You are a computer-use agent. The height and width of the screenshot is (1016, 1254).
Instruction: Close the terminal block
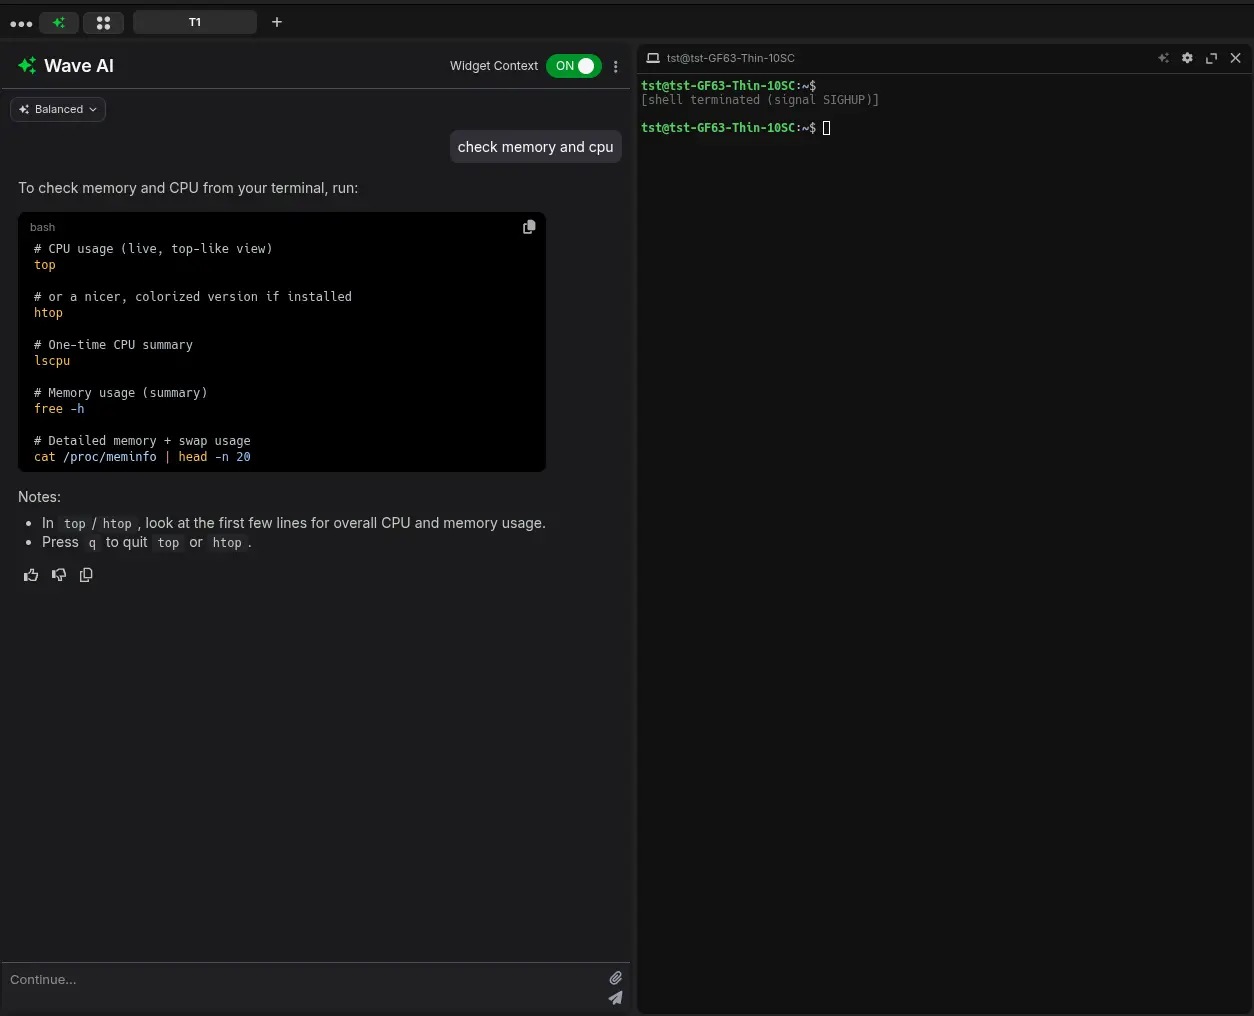coord(1235,58)
